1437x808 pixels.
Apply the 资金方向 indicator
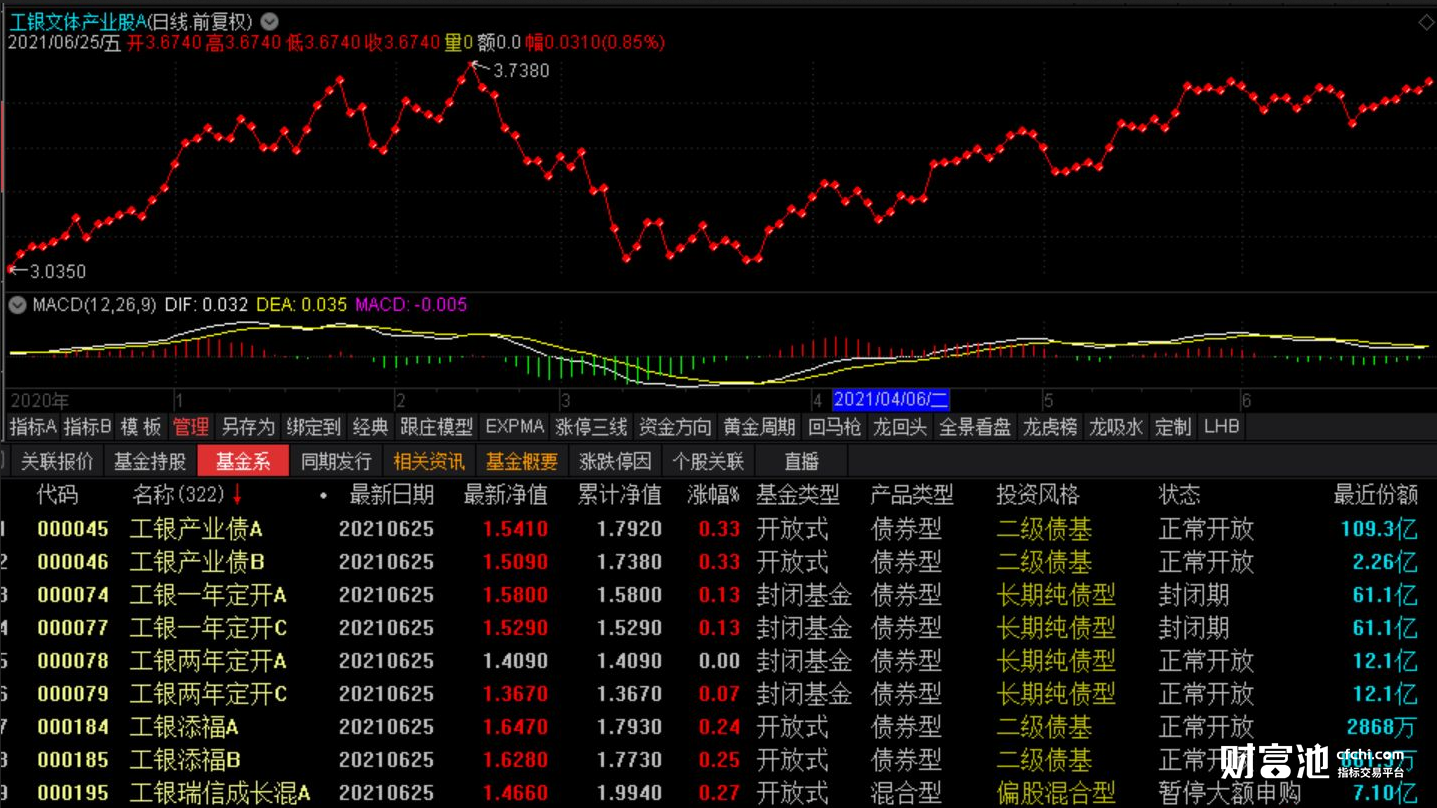[675, 427]
